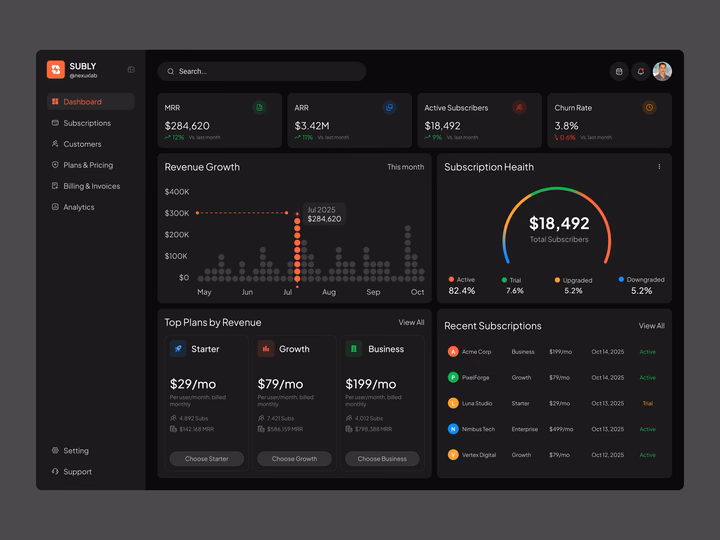
Task: Click the Dashboard grid icon
Action: (55, 101)
